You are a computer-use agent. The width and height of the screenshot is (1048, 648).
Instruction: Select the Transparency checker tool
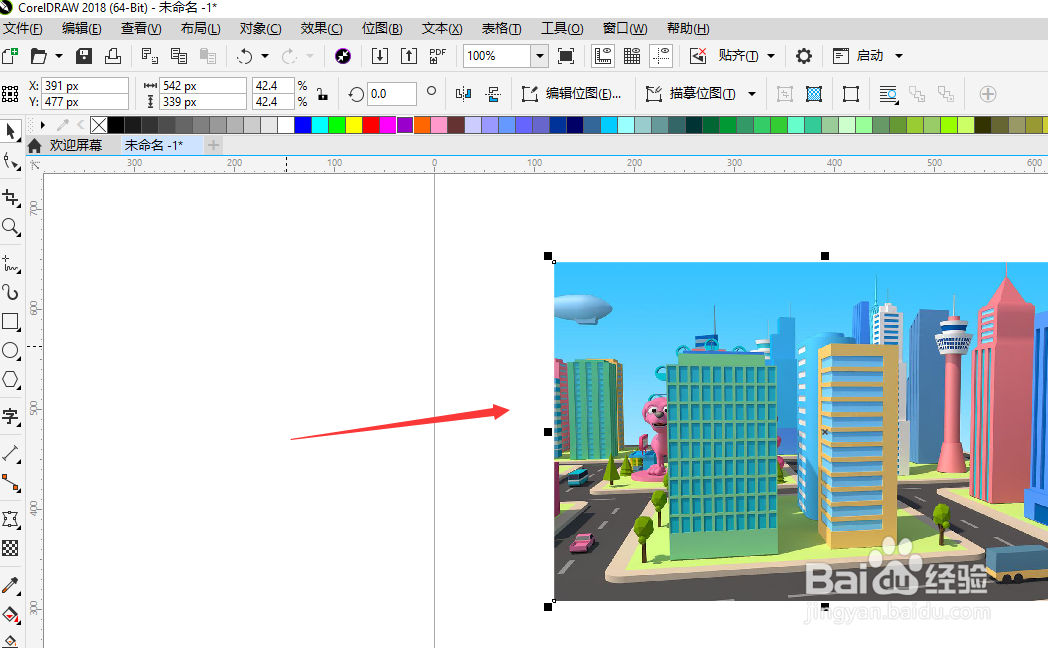[x=11, y=548]
